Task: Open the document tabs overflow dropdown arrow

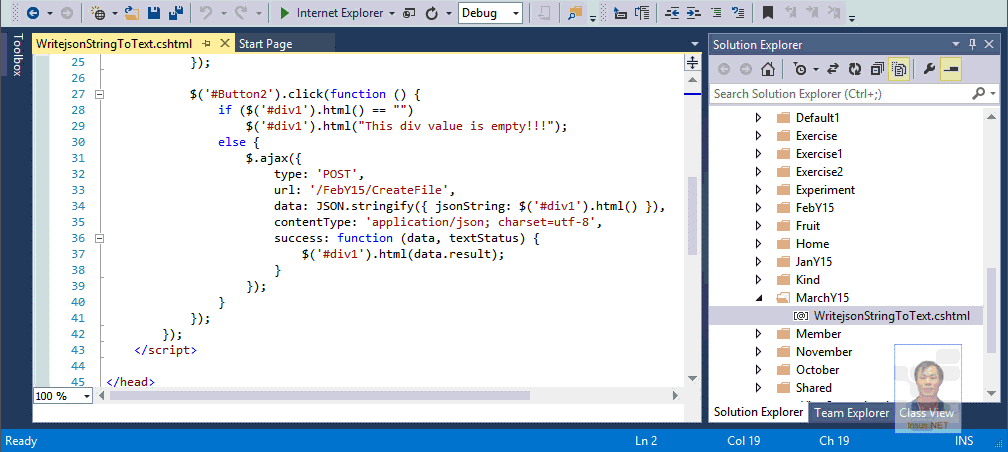Action: (694, 44)
